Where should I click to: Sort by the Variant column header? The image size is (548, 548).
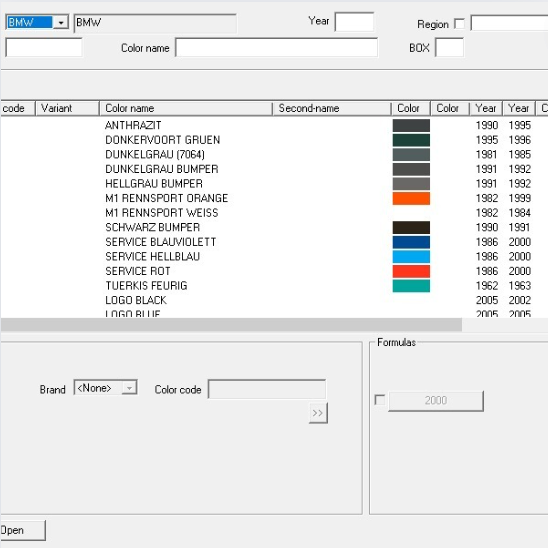click(x=67, y=108)
